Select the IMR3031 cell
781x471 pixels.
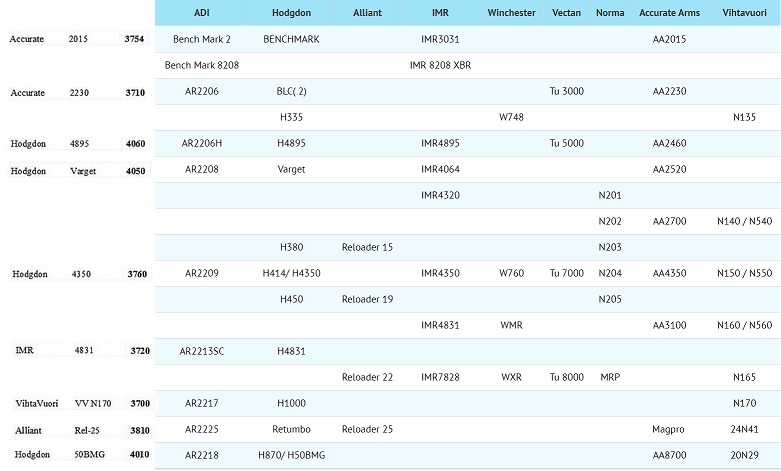(x=440, y=39)
